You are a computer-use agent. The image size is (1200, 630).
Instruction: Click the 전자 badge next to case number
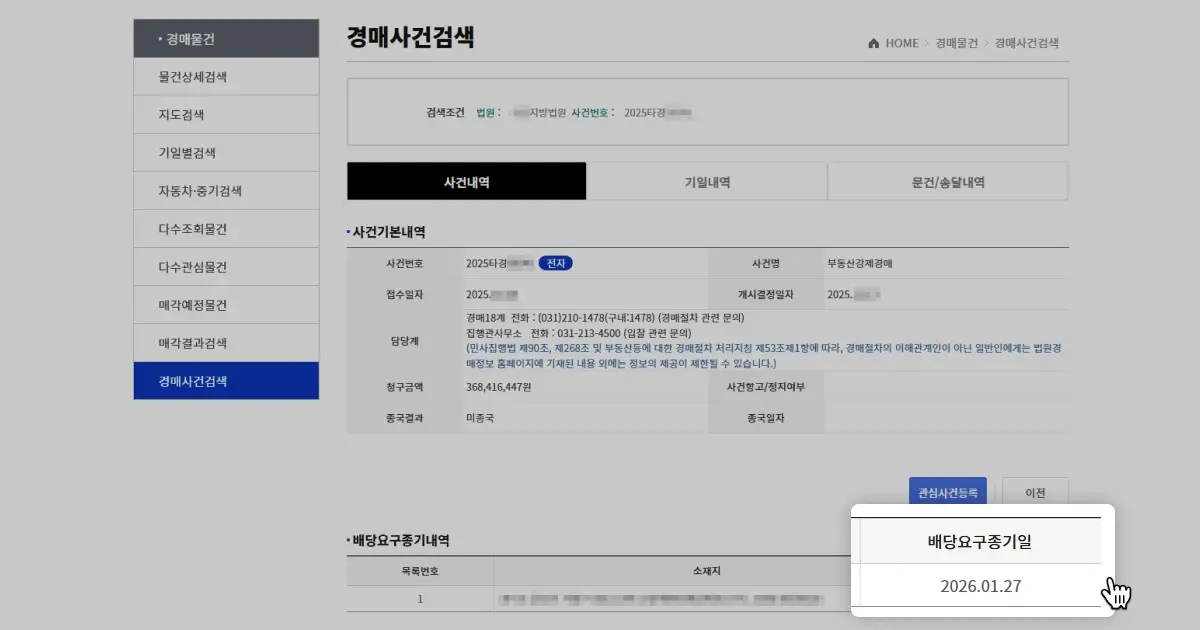(556, 263)
